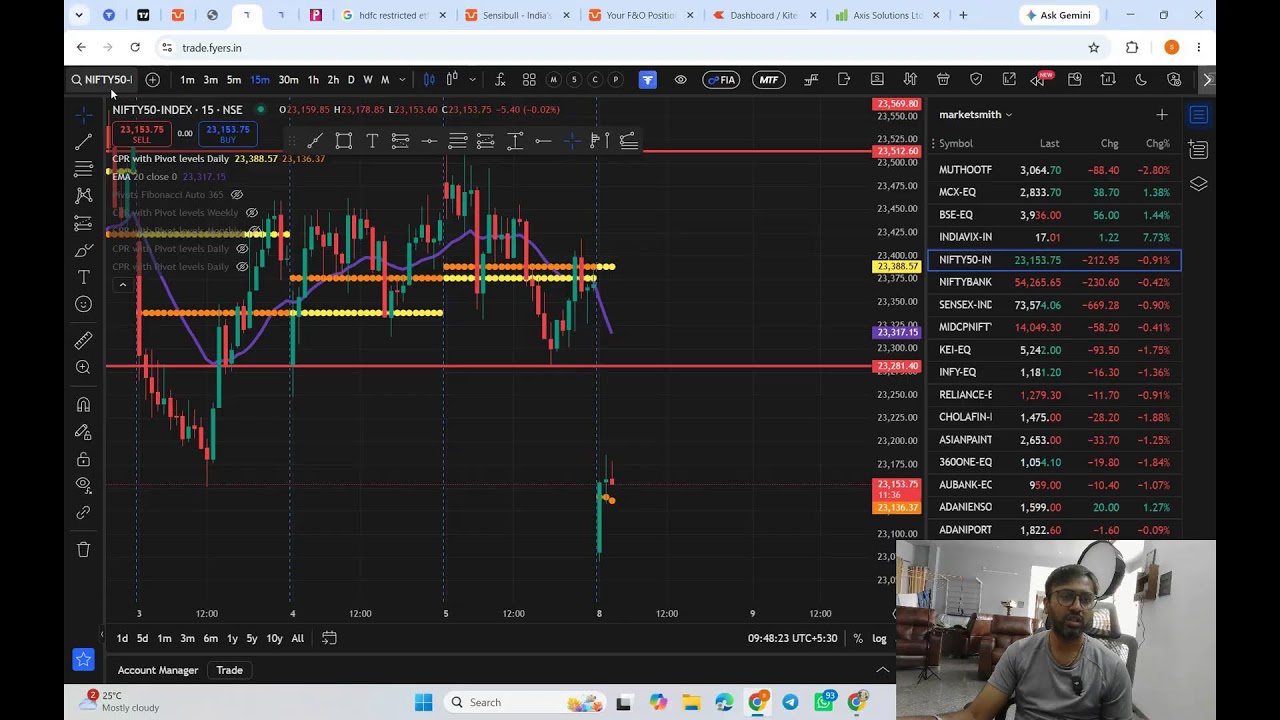Open the NIFTY50 symbol search box
Viewport: 1280px width, 720px height.
coord(102,80)
